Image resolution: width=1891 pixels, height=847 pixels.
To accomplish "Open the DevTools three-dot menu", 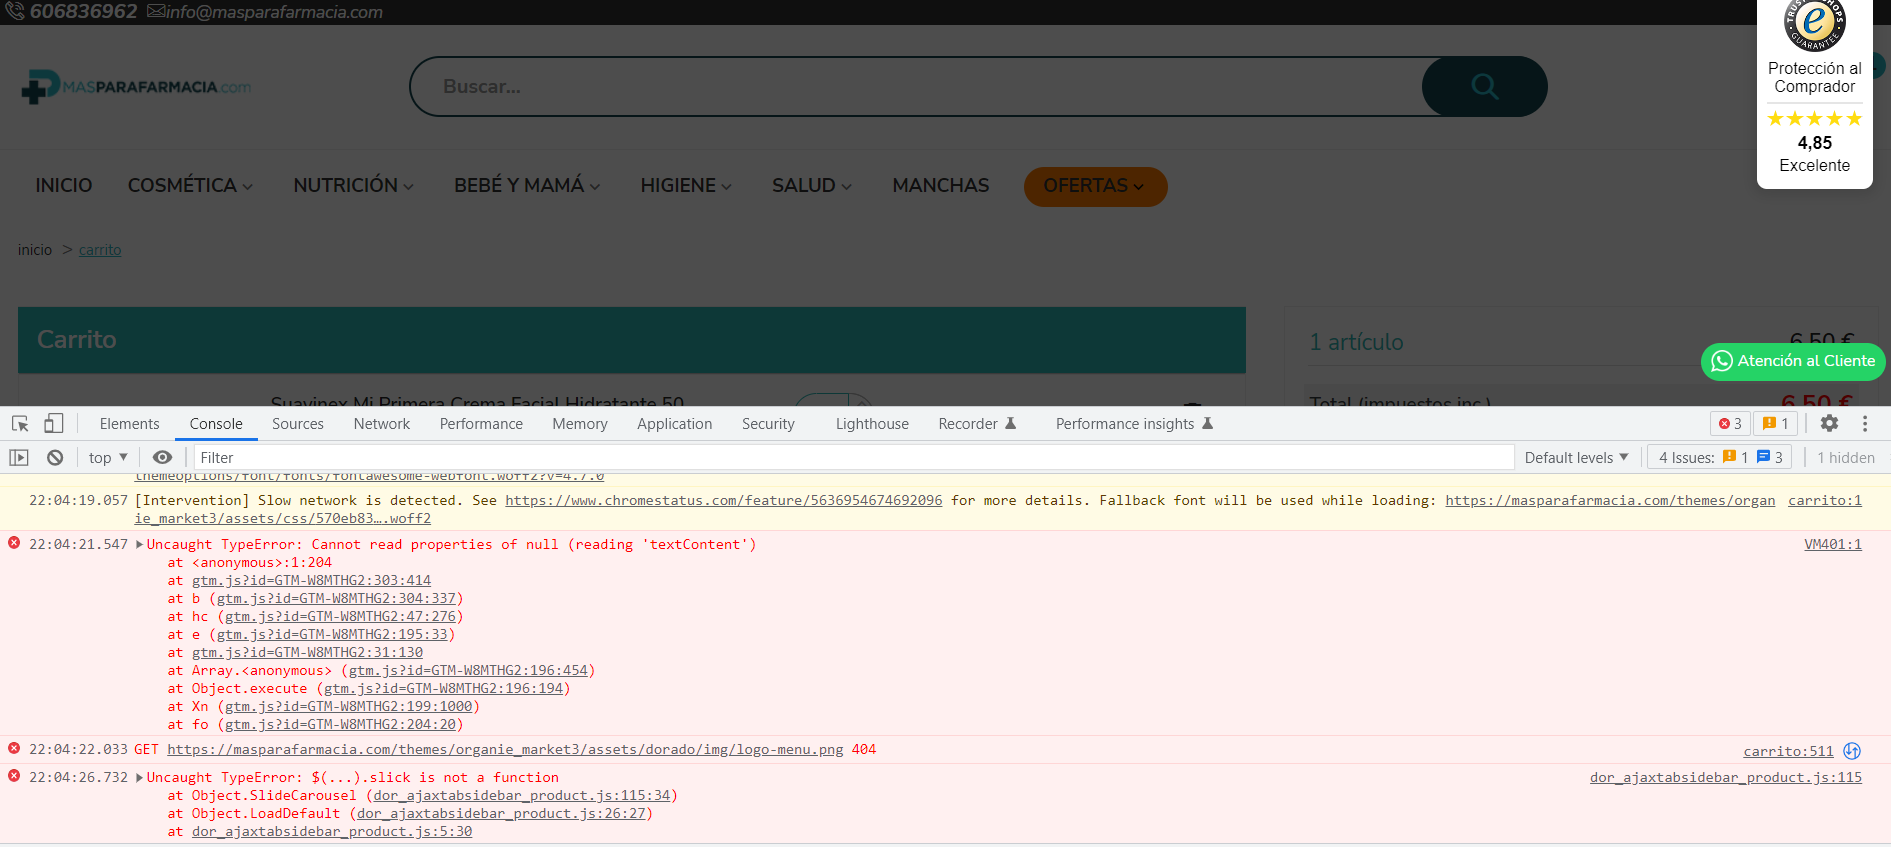I will pyautogui.click(x=1865, y=424).
